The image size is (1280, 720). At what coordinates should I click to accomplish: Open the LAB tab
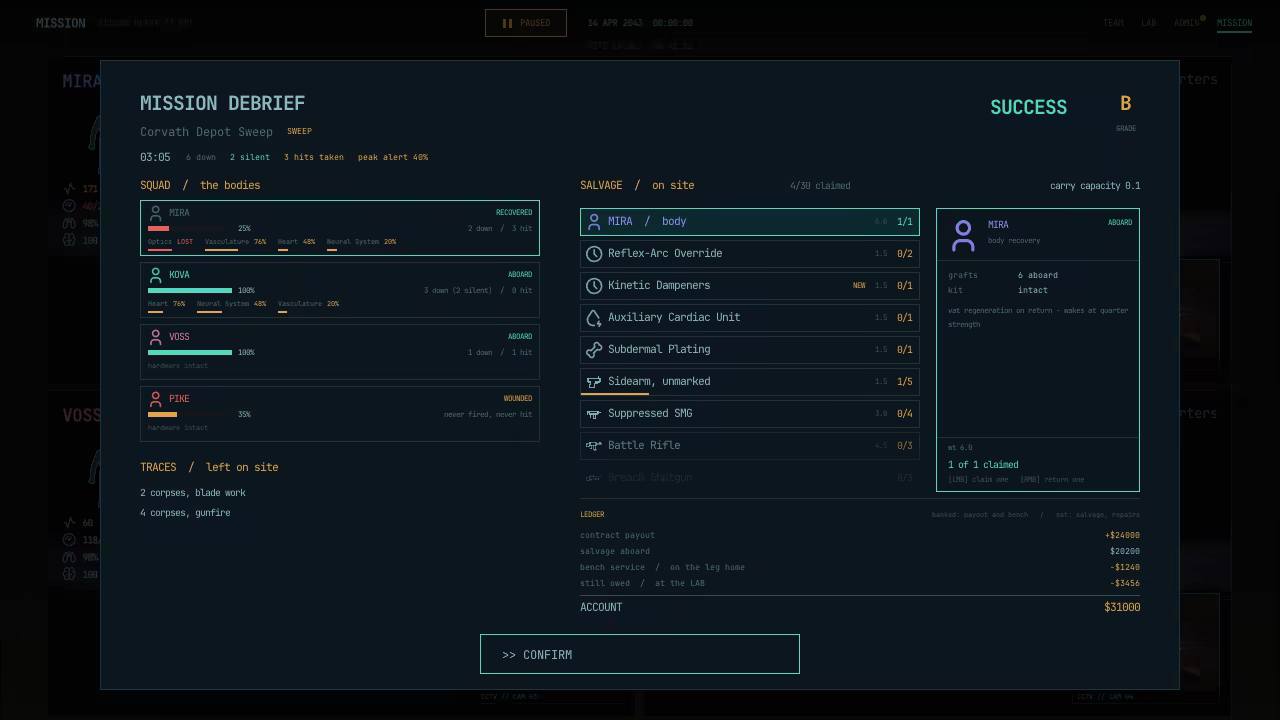[1148, 23]
